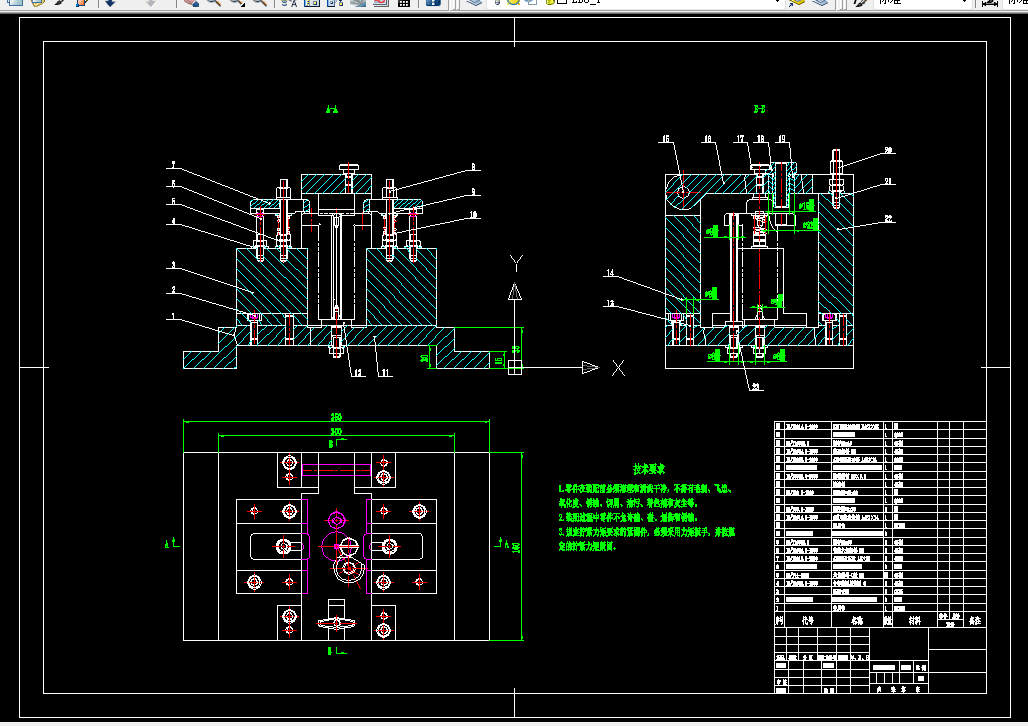
Task: Select the Zoom Realtime magnifier tool
Action: (x=213, y=3)
